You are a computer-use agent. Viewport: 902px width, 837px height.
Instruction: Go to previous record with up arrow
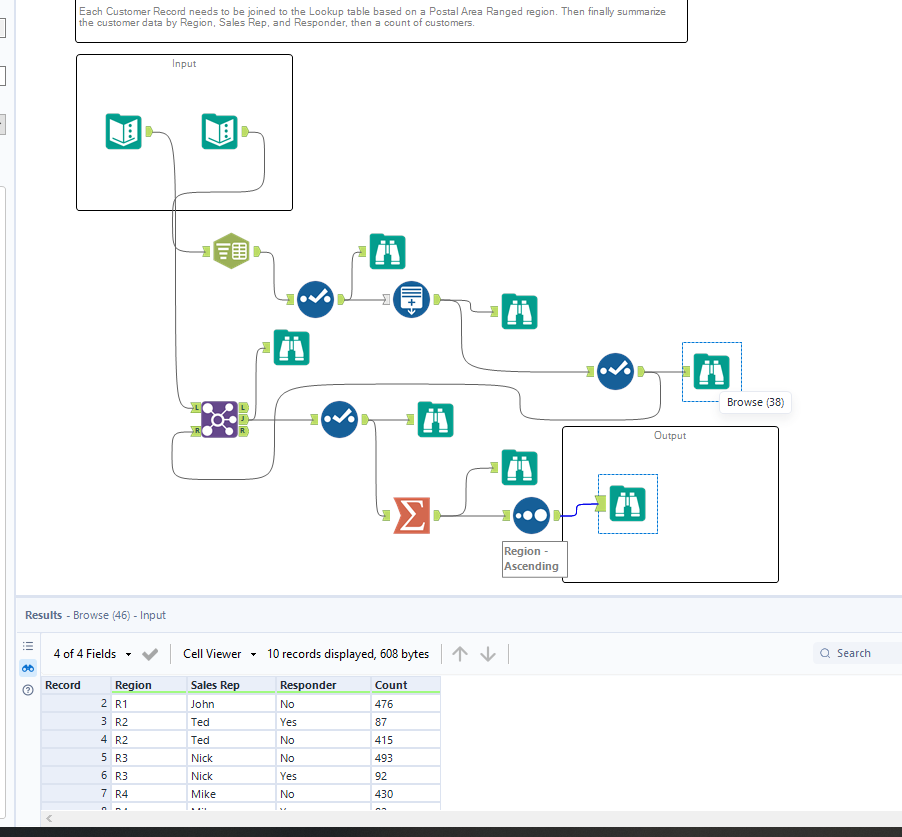tap(460, 654)
